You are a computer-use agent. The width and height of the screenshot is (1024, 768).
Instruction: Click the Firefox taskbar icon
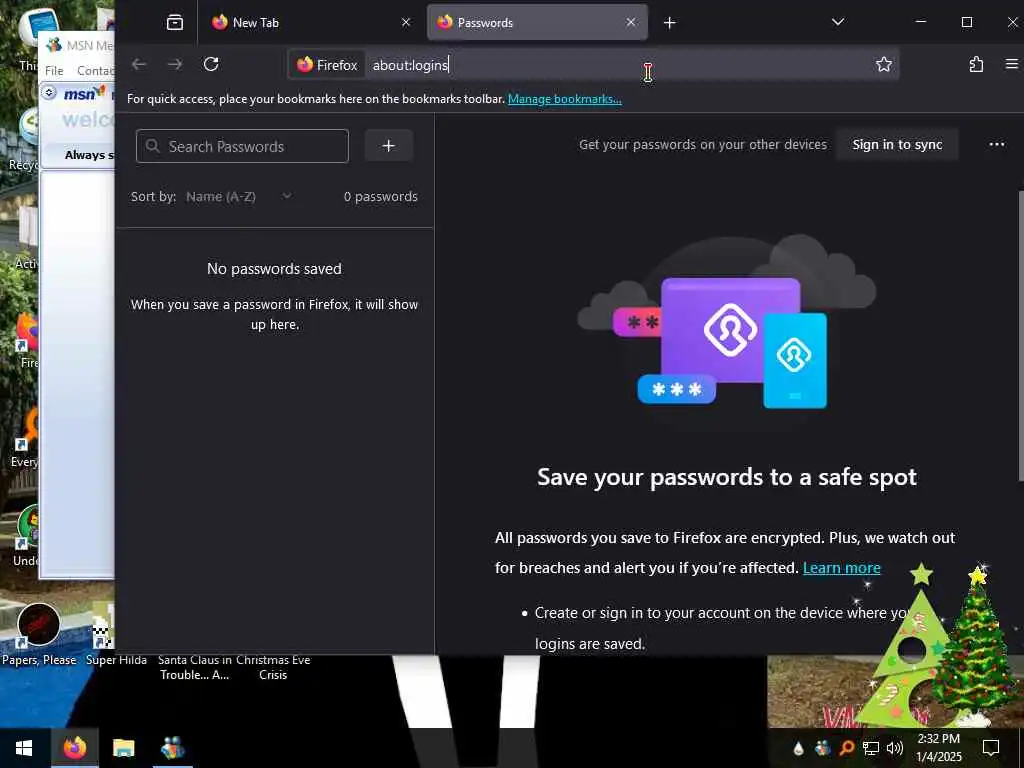coord(74,748)
